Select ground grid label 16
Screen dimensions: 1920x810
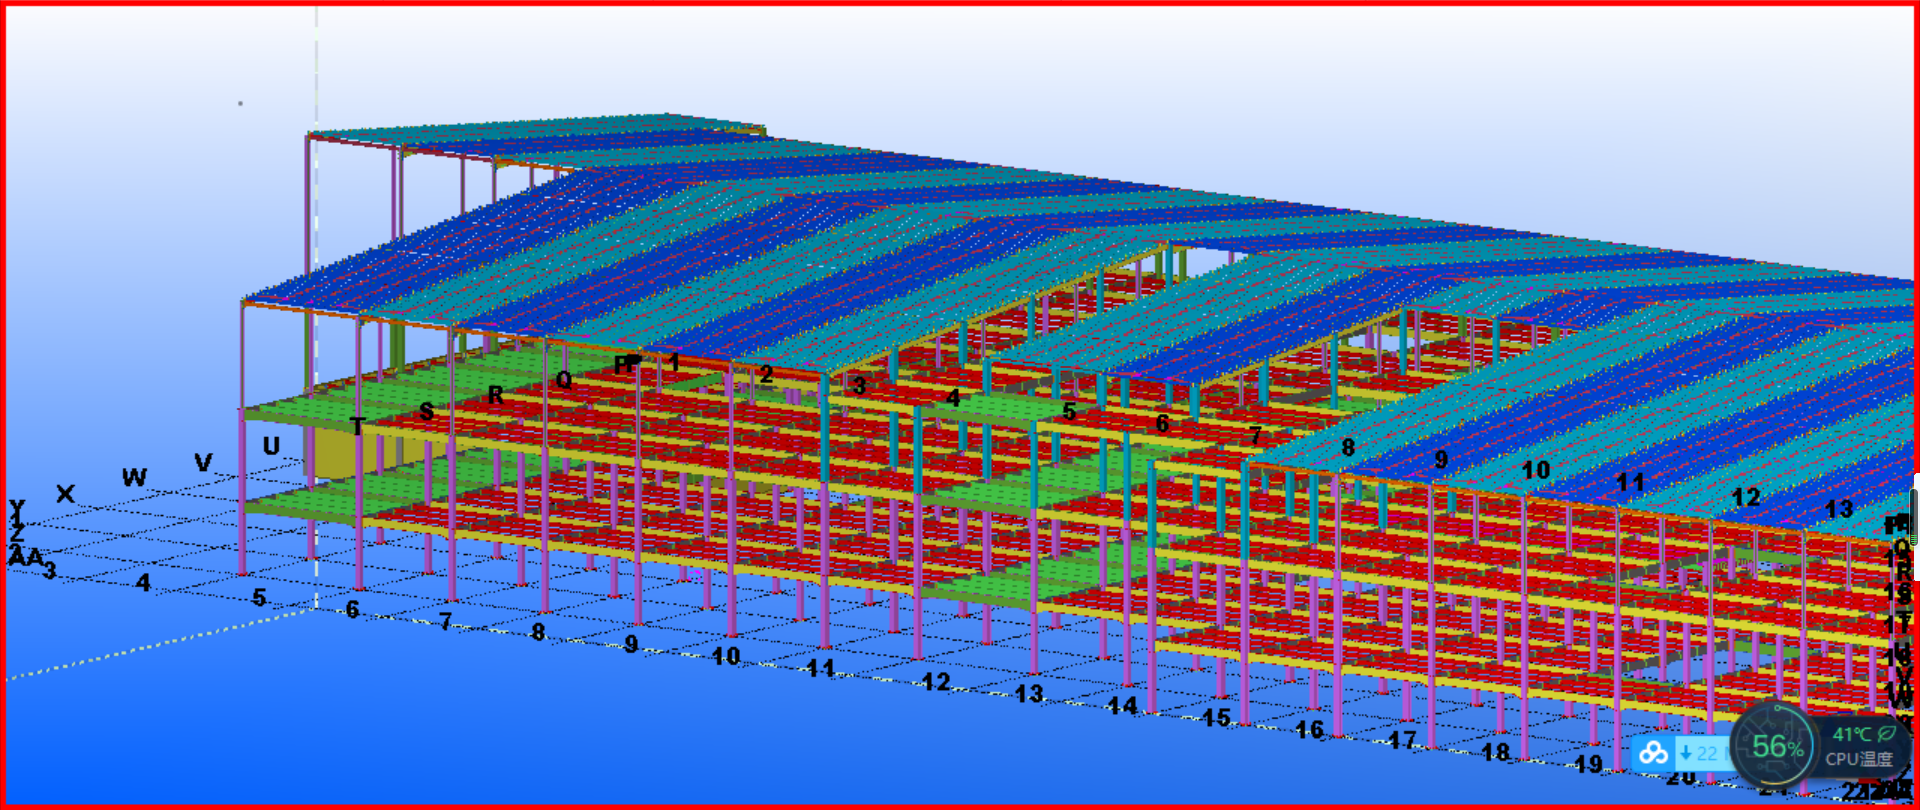click(1309, 730)
